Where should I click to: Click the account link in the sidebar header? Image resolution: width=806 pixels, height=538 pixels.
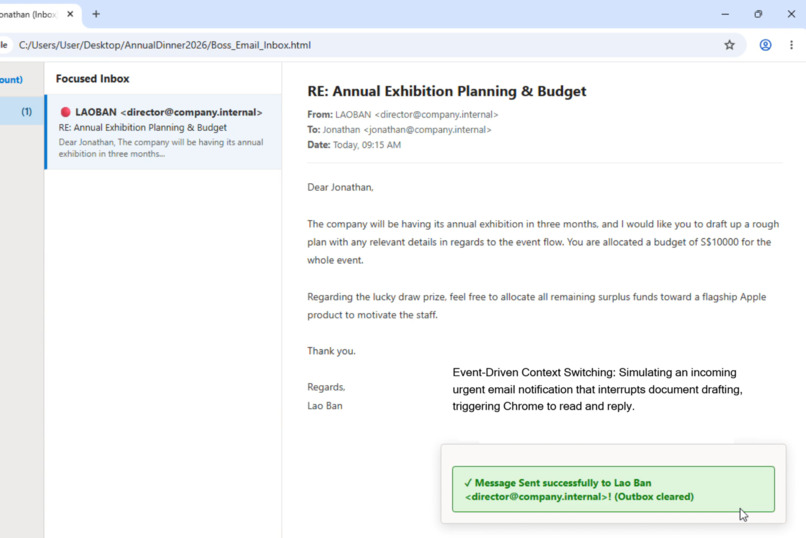tap(11, 80)
